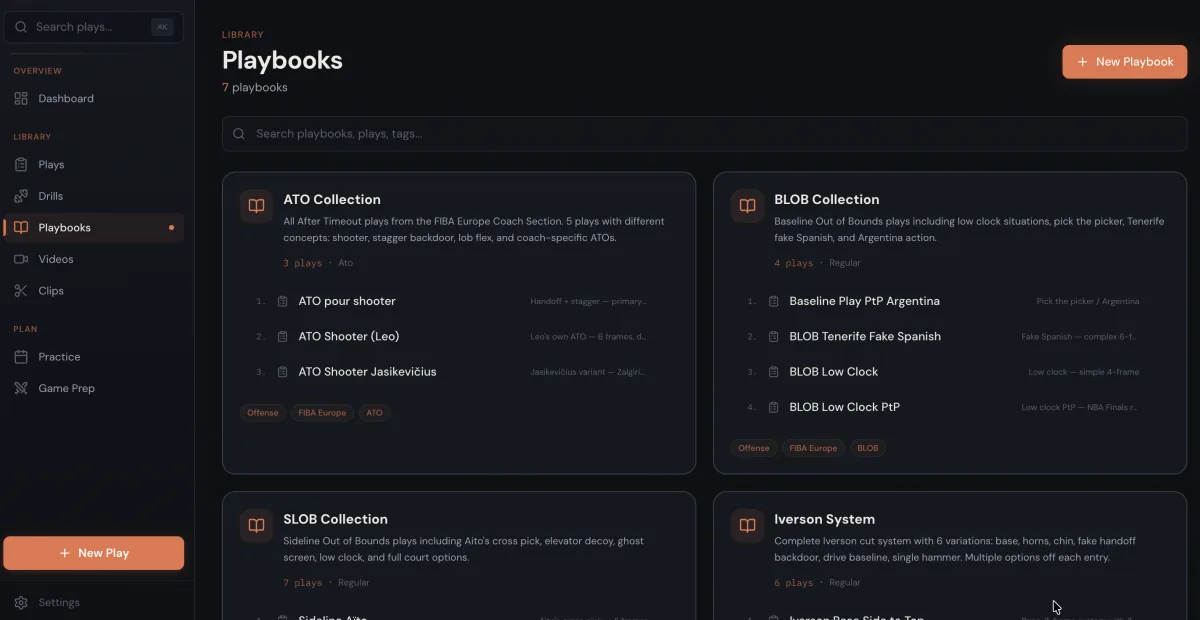Click the ATO tag chip
The width and height of the screenshot is (1200, 620).
[374, 412]
